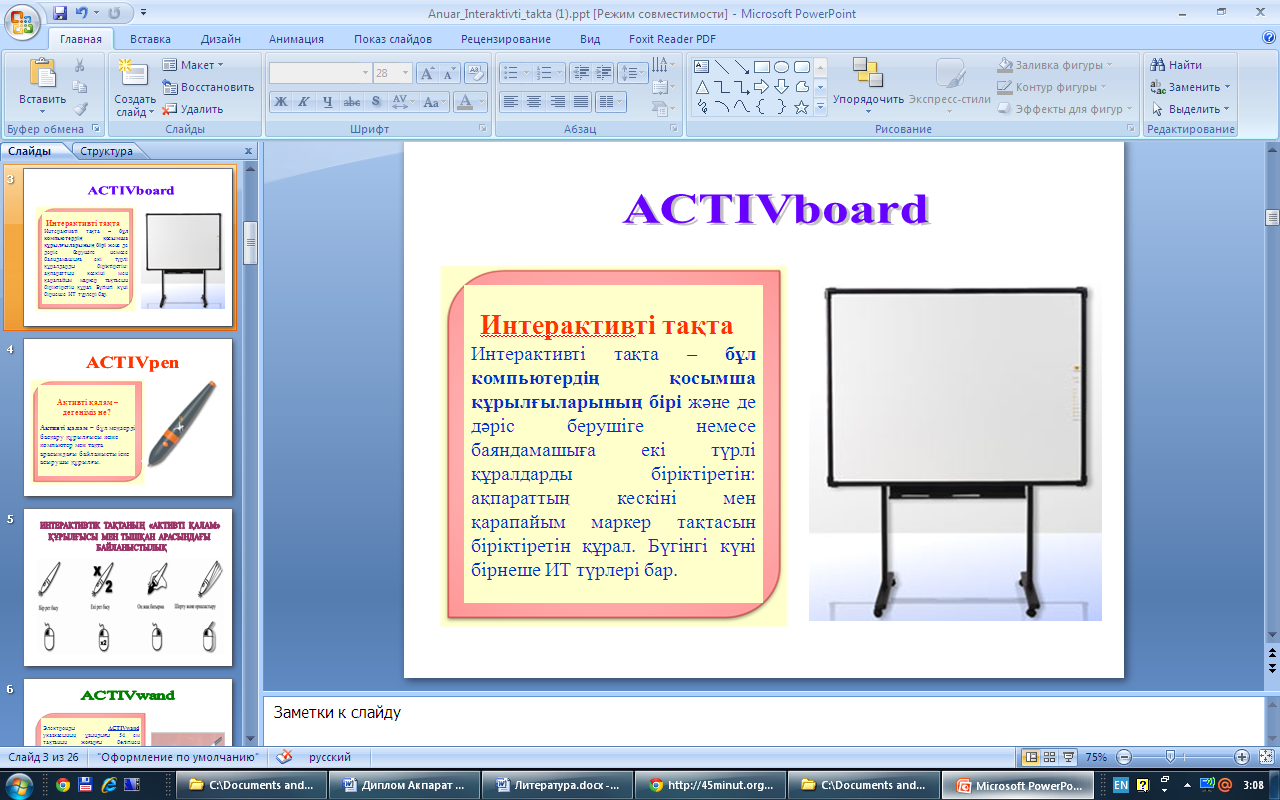Screen dimensions: 1280x800
Task: Open the Вставка ribbon tab
Action: pyautogui.click(x=150, y=39)
